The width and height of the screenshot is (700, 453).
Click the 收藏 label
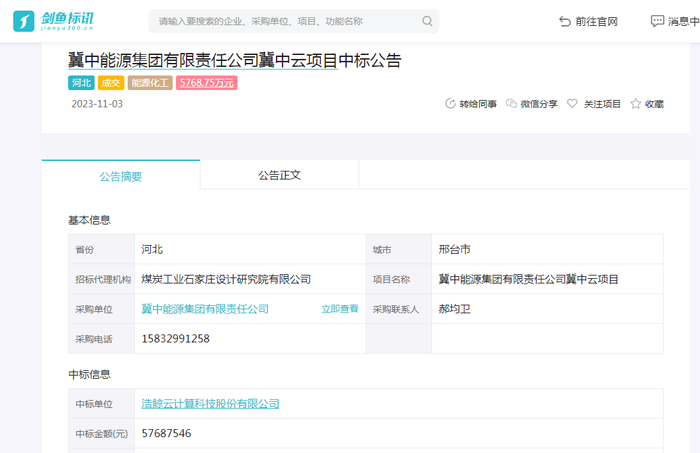(x=654, y=104)
